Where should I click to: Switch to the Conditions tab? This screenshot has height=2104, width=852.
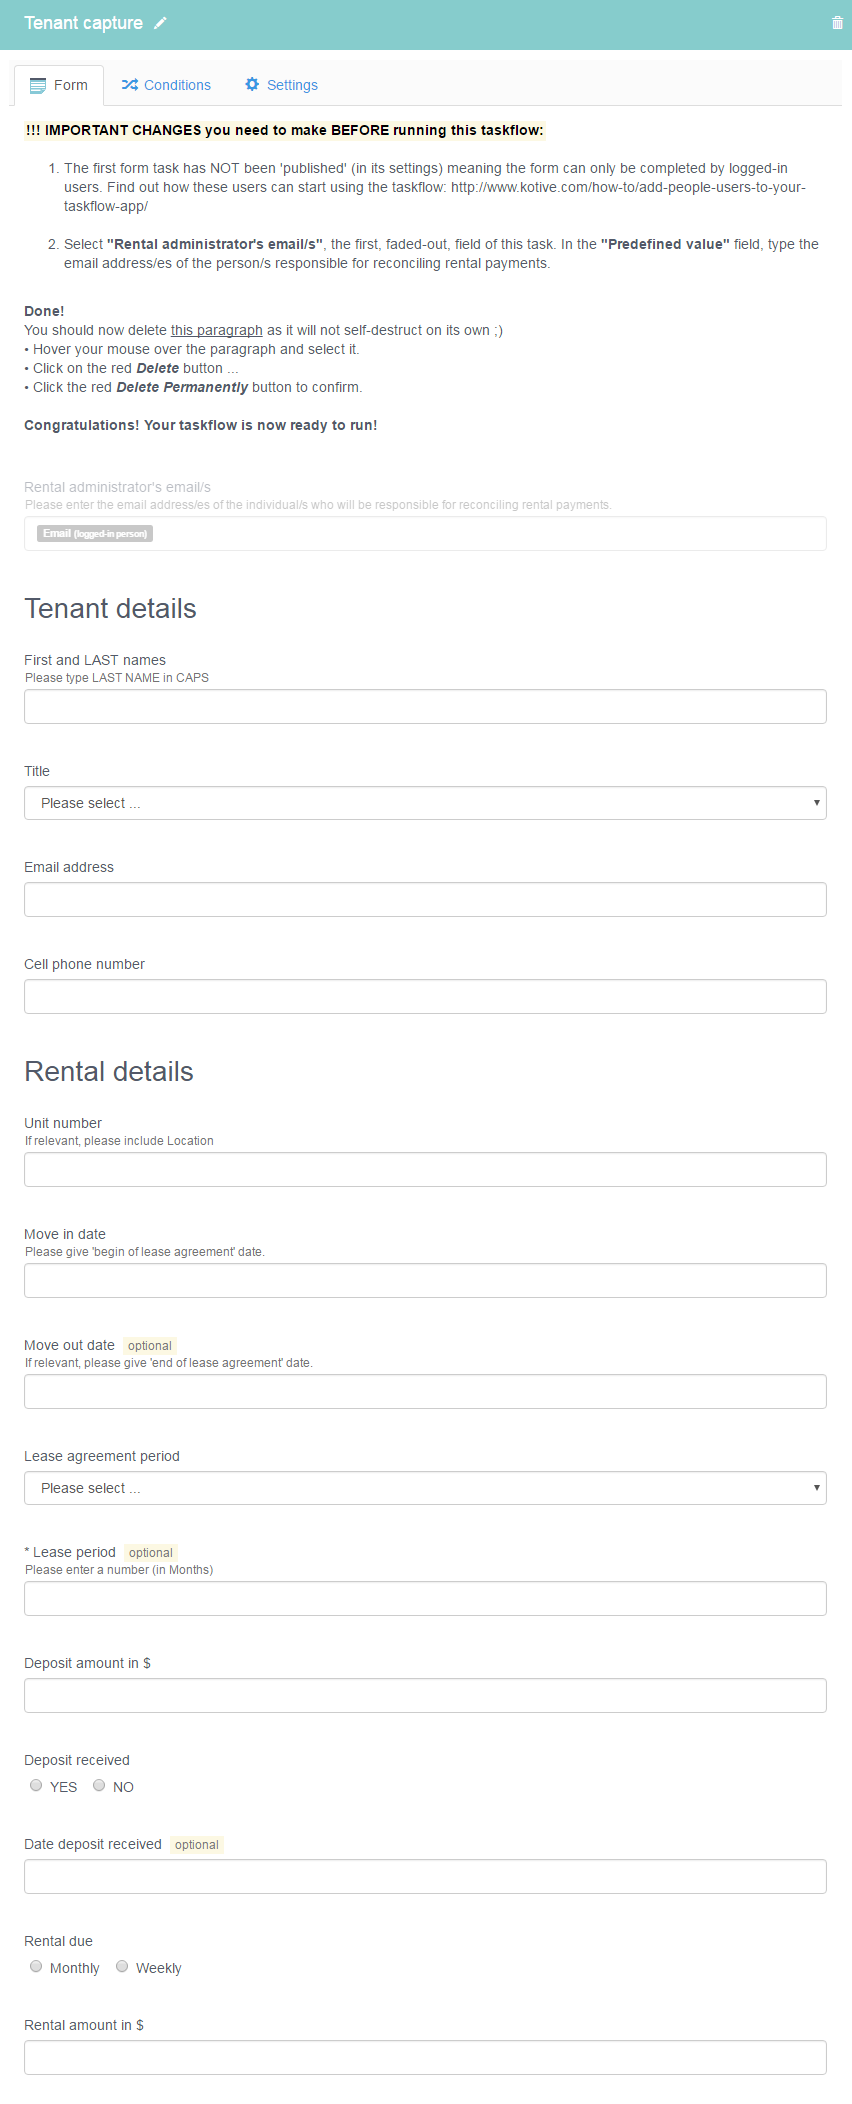(x=166, y=85)
